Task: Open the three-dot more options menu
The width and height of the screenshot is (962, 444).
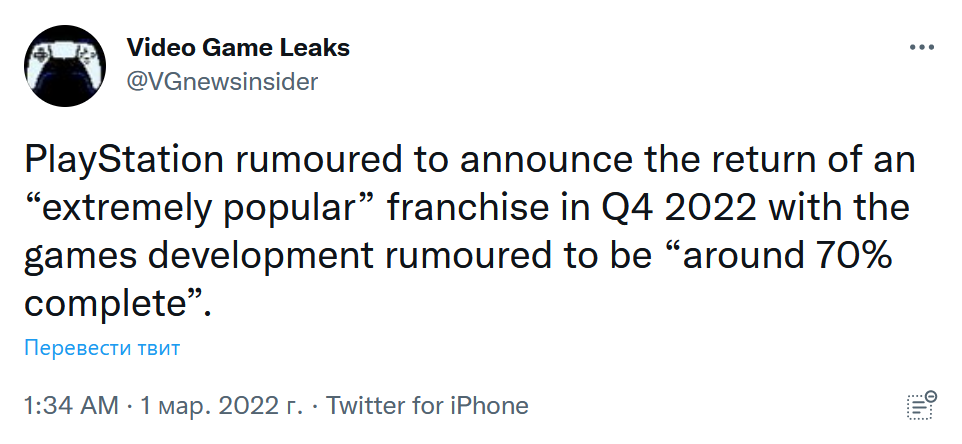Action: pos(922,47)
